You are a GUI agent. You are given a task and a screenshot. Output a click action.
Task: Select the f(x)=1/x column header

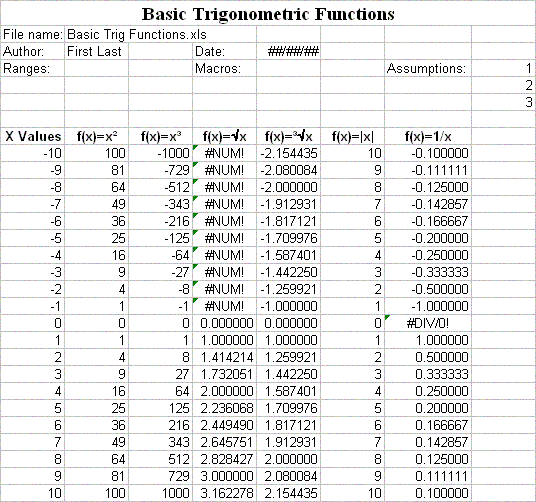point(428,136)
